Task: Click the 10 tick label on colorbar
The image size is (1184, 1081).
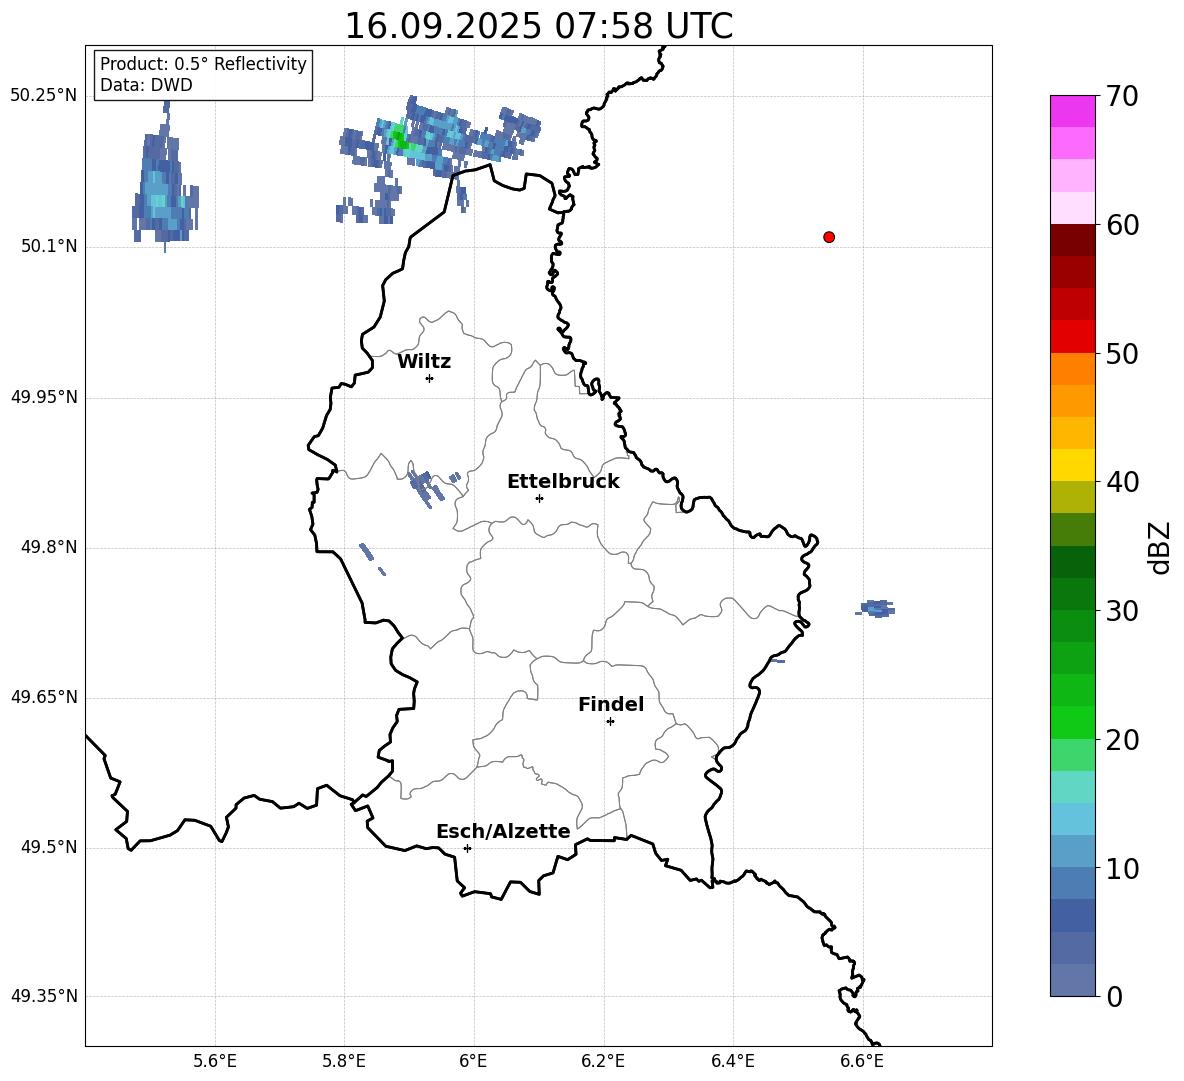Action: click(1122, 869)
